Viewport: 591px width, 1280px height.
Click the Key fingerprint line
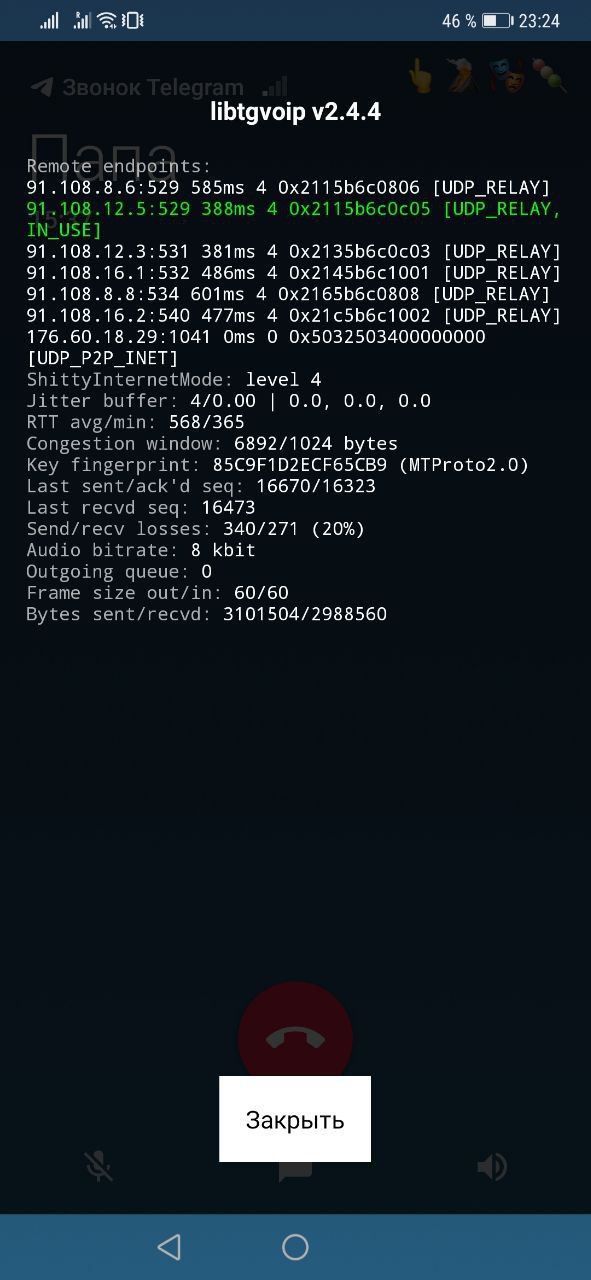[277, 464]
